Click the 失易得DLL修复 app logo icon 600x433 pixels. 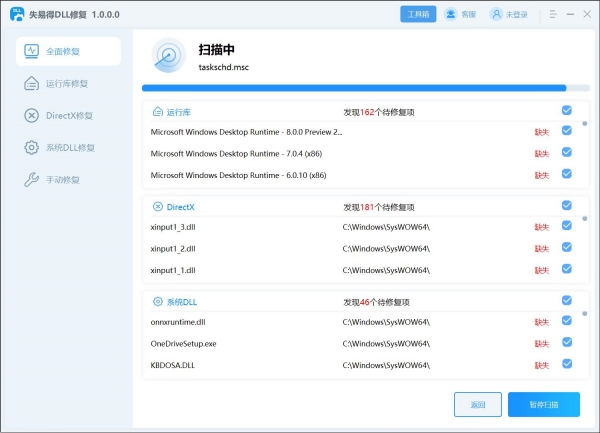coord(17,14)
